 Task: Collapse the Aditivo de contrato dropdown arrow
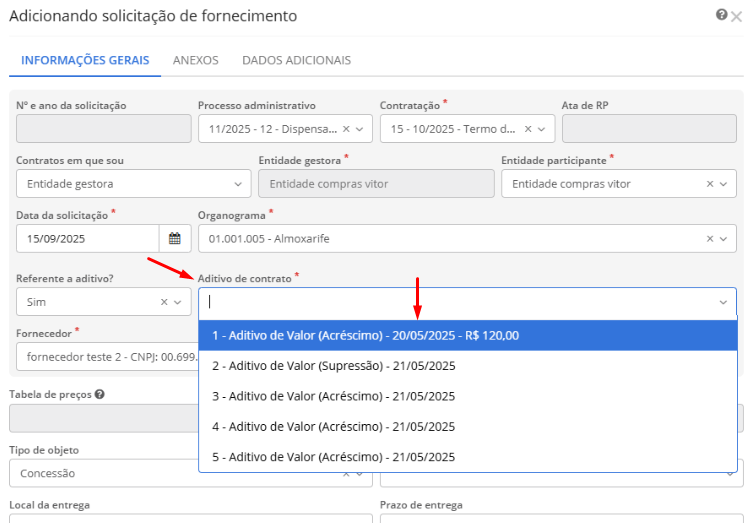(x=723, y=302)
